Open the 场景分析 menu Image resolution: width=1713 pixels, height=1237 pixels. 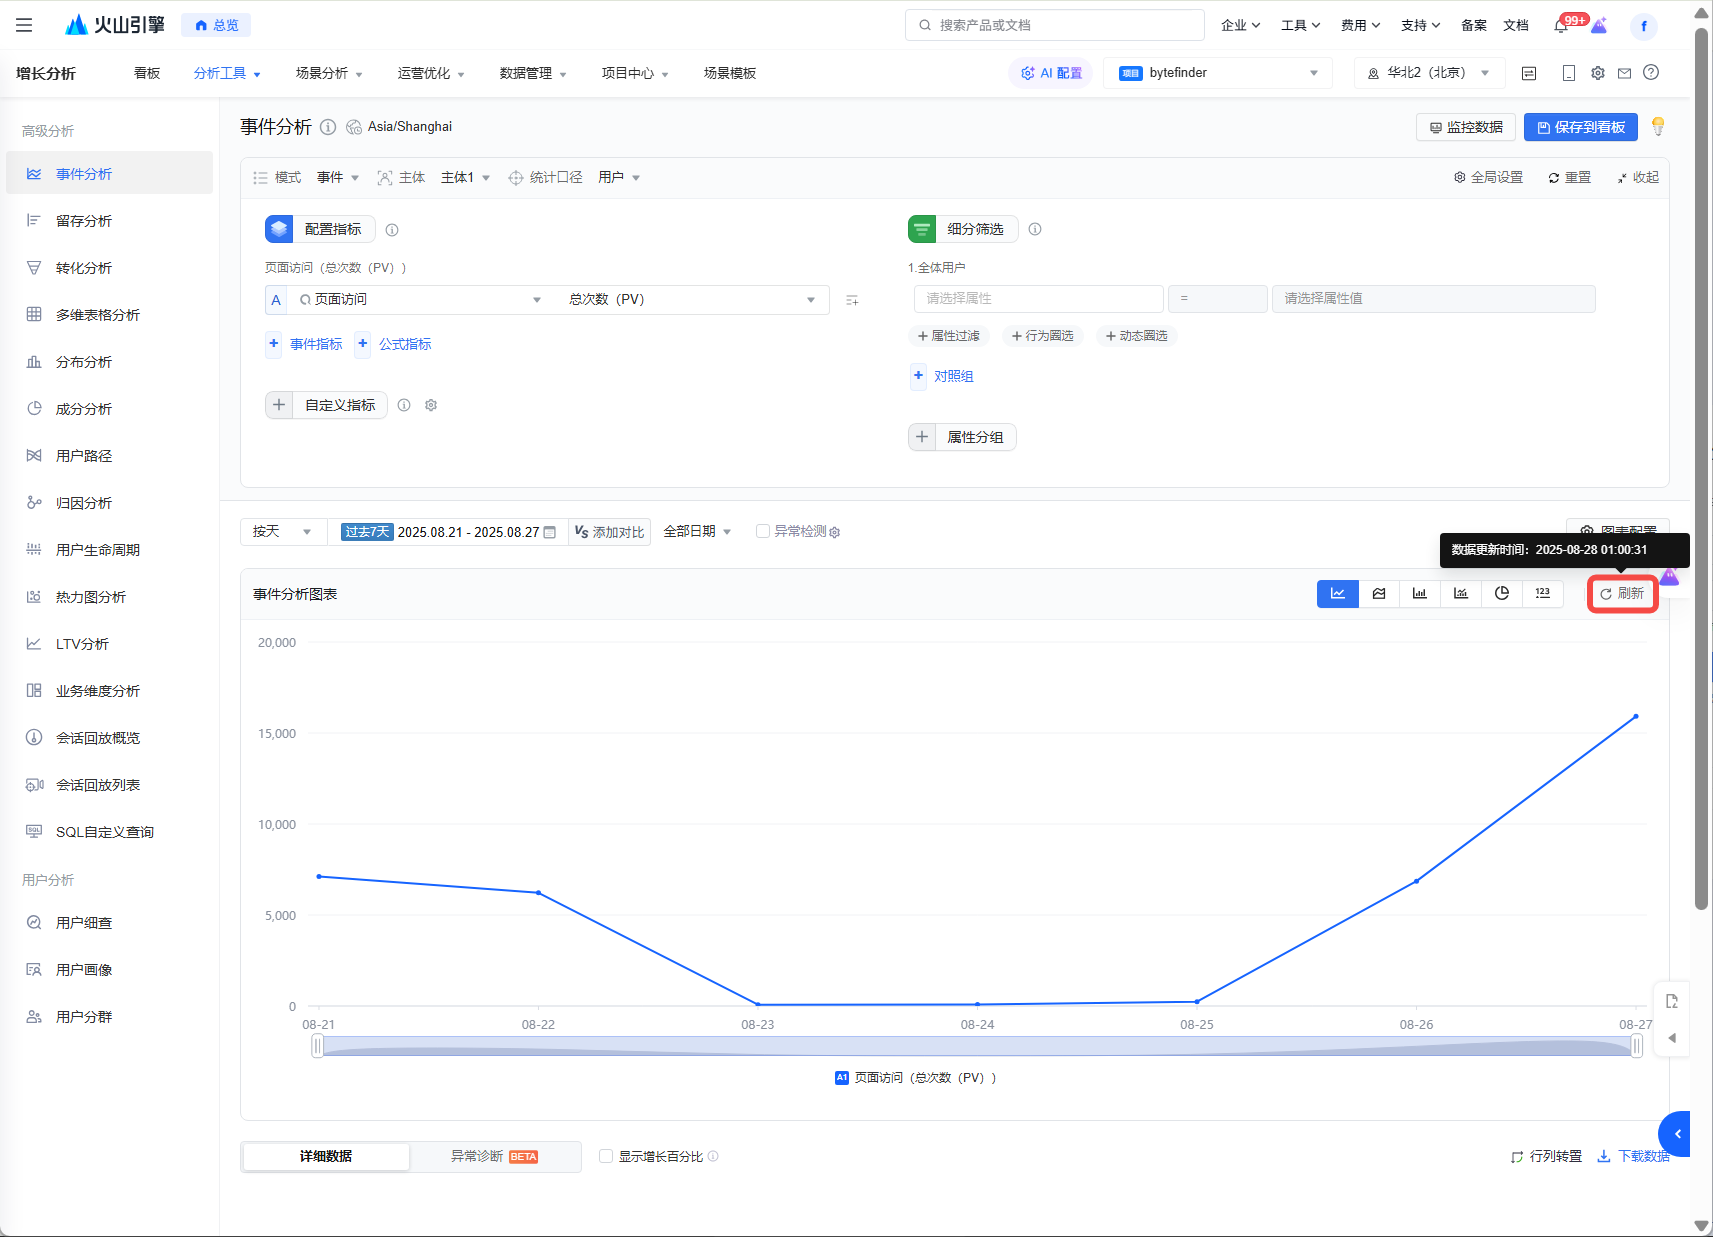tap(329, 73)
